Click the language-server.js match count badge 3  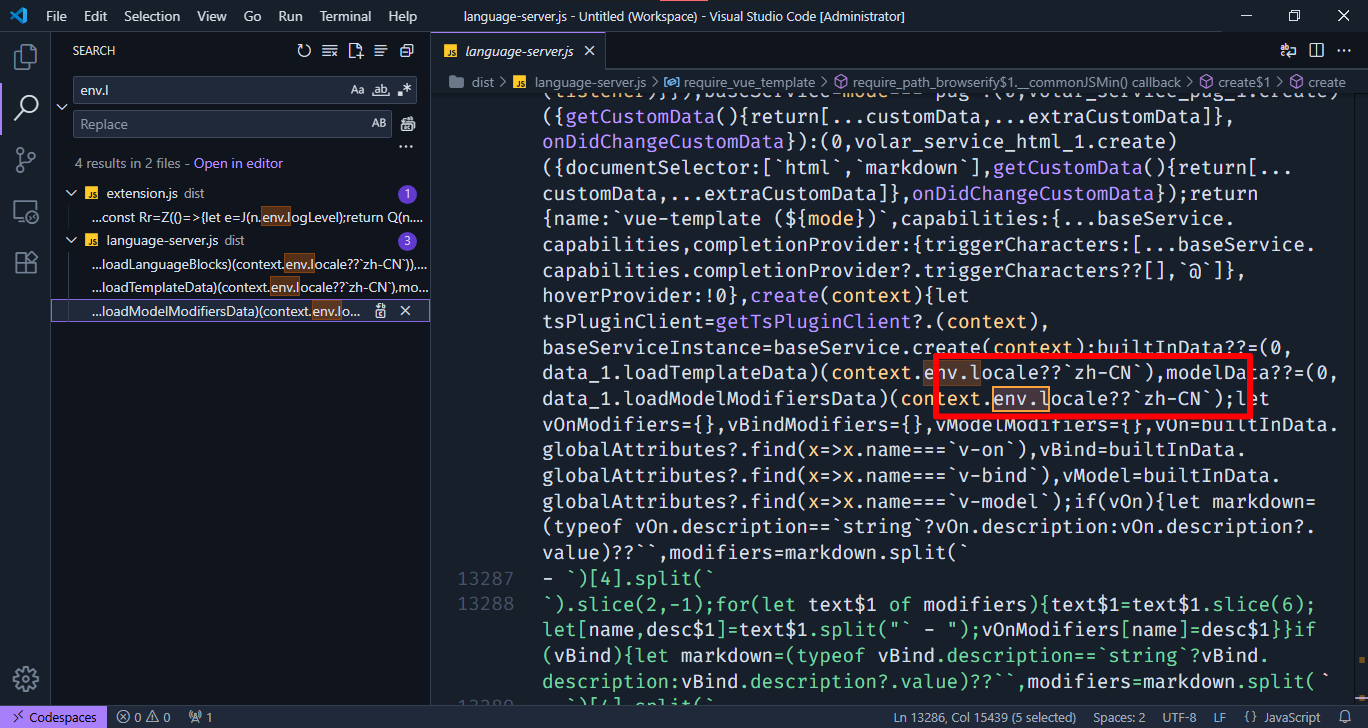tap(407, 241)
